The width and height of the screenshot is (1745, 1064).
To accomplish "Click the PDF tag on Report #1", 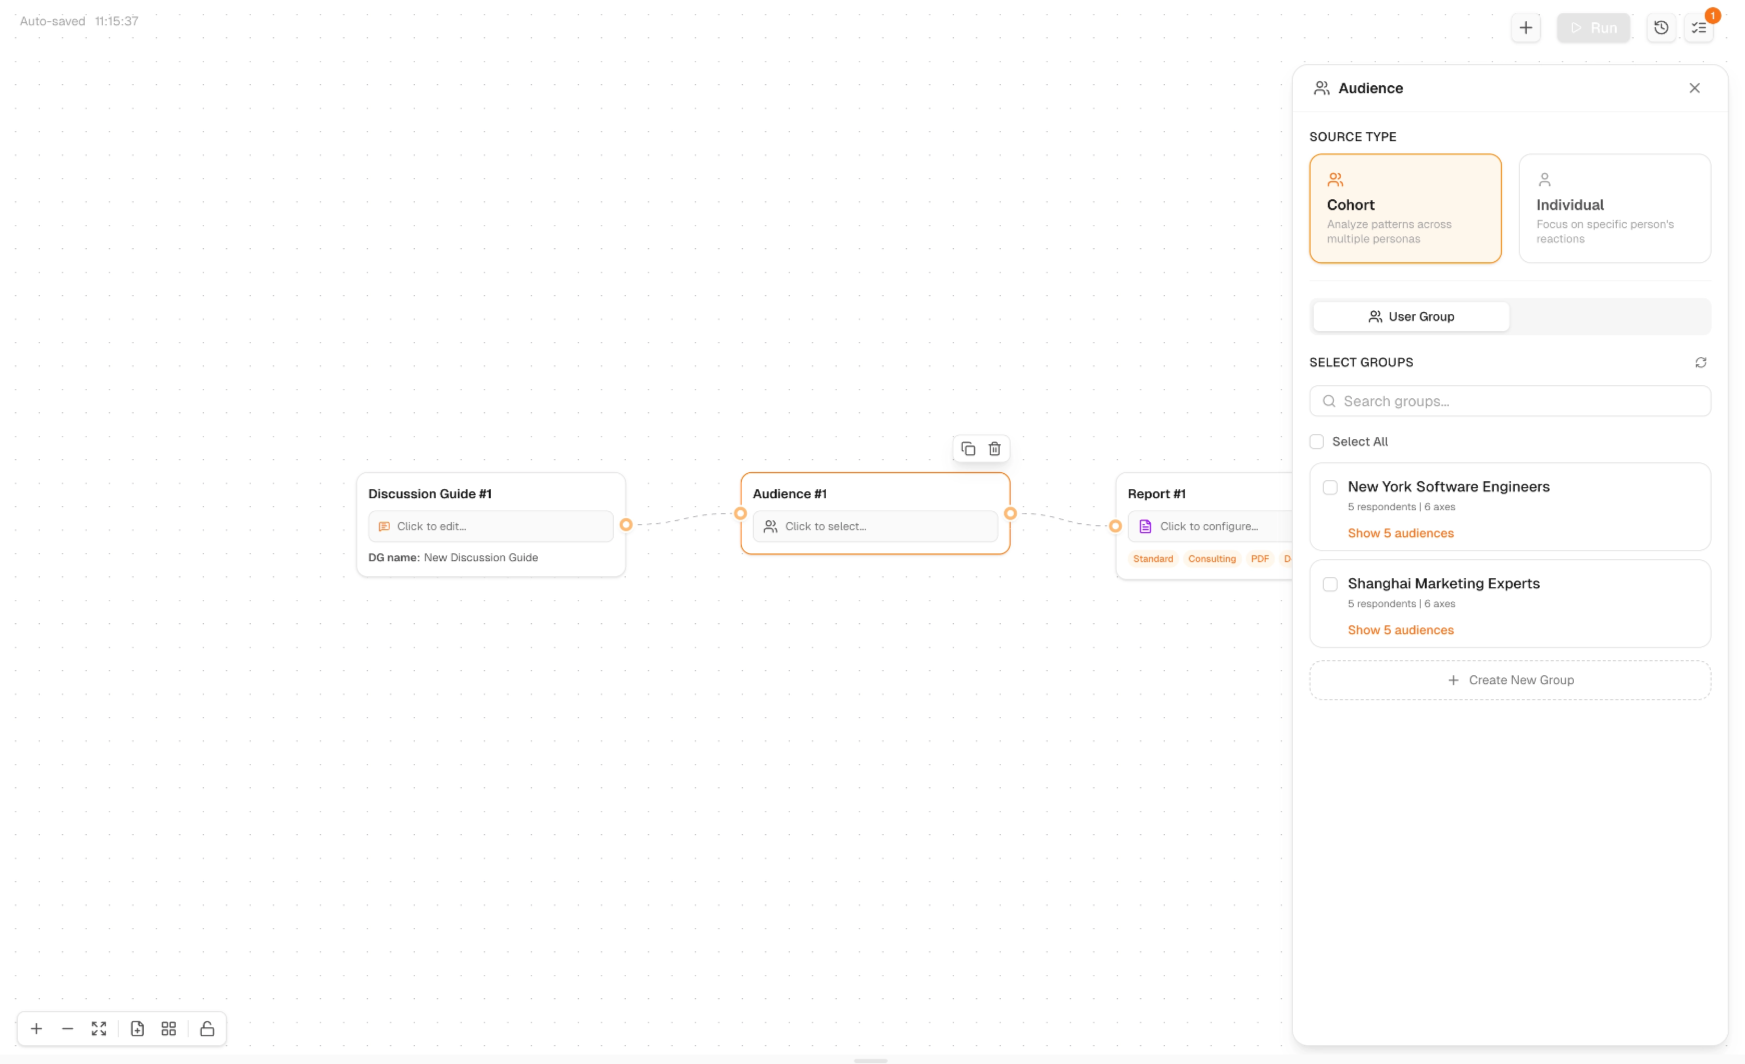I will coord(1260,559).
